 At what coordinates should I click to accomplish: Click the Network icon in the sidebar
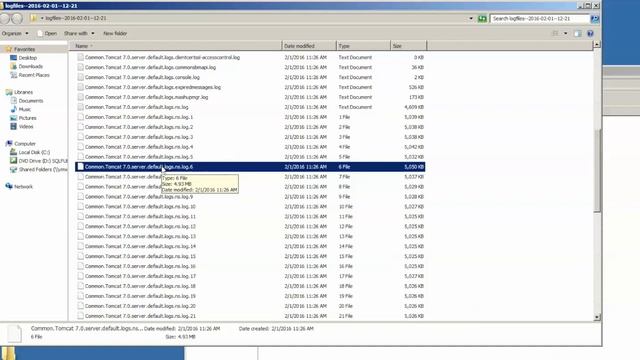coord(9,187)
